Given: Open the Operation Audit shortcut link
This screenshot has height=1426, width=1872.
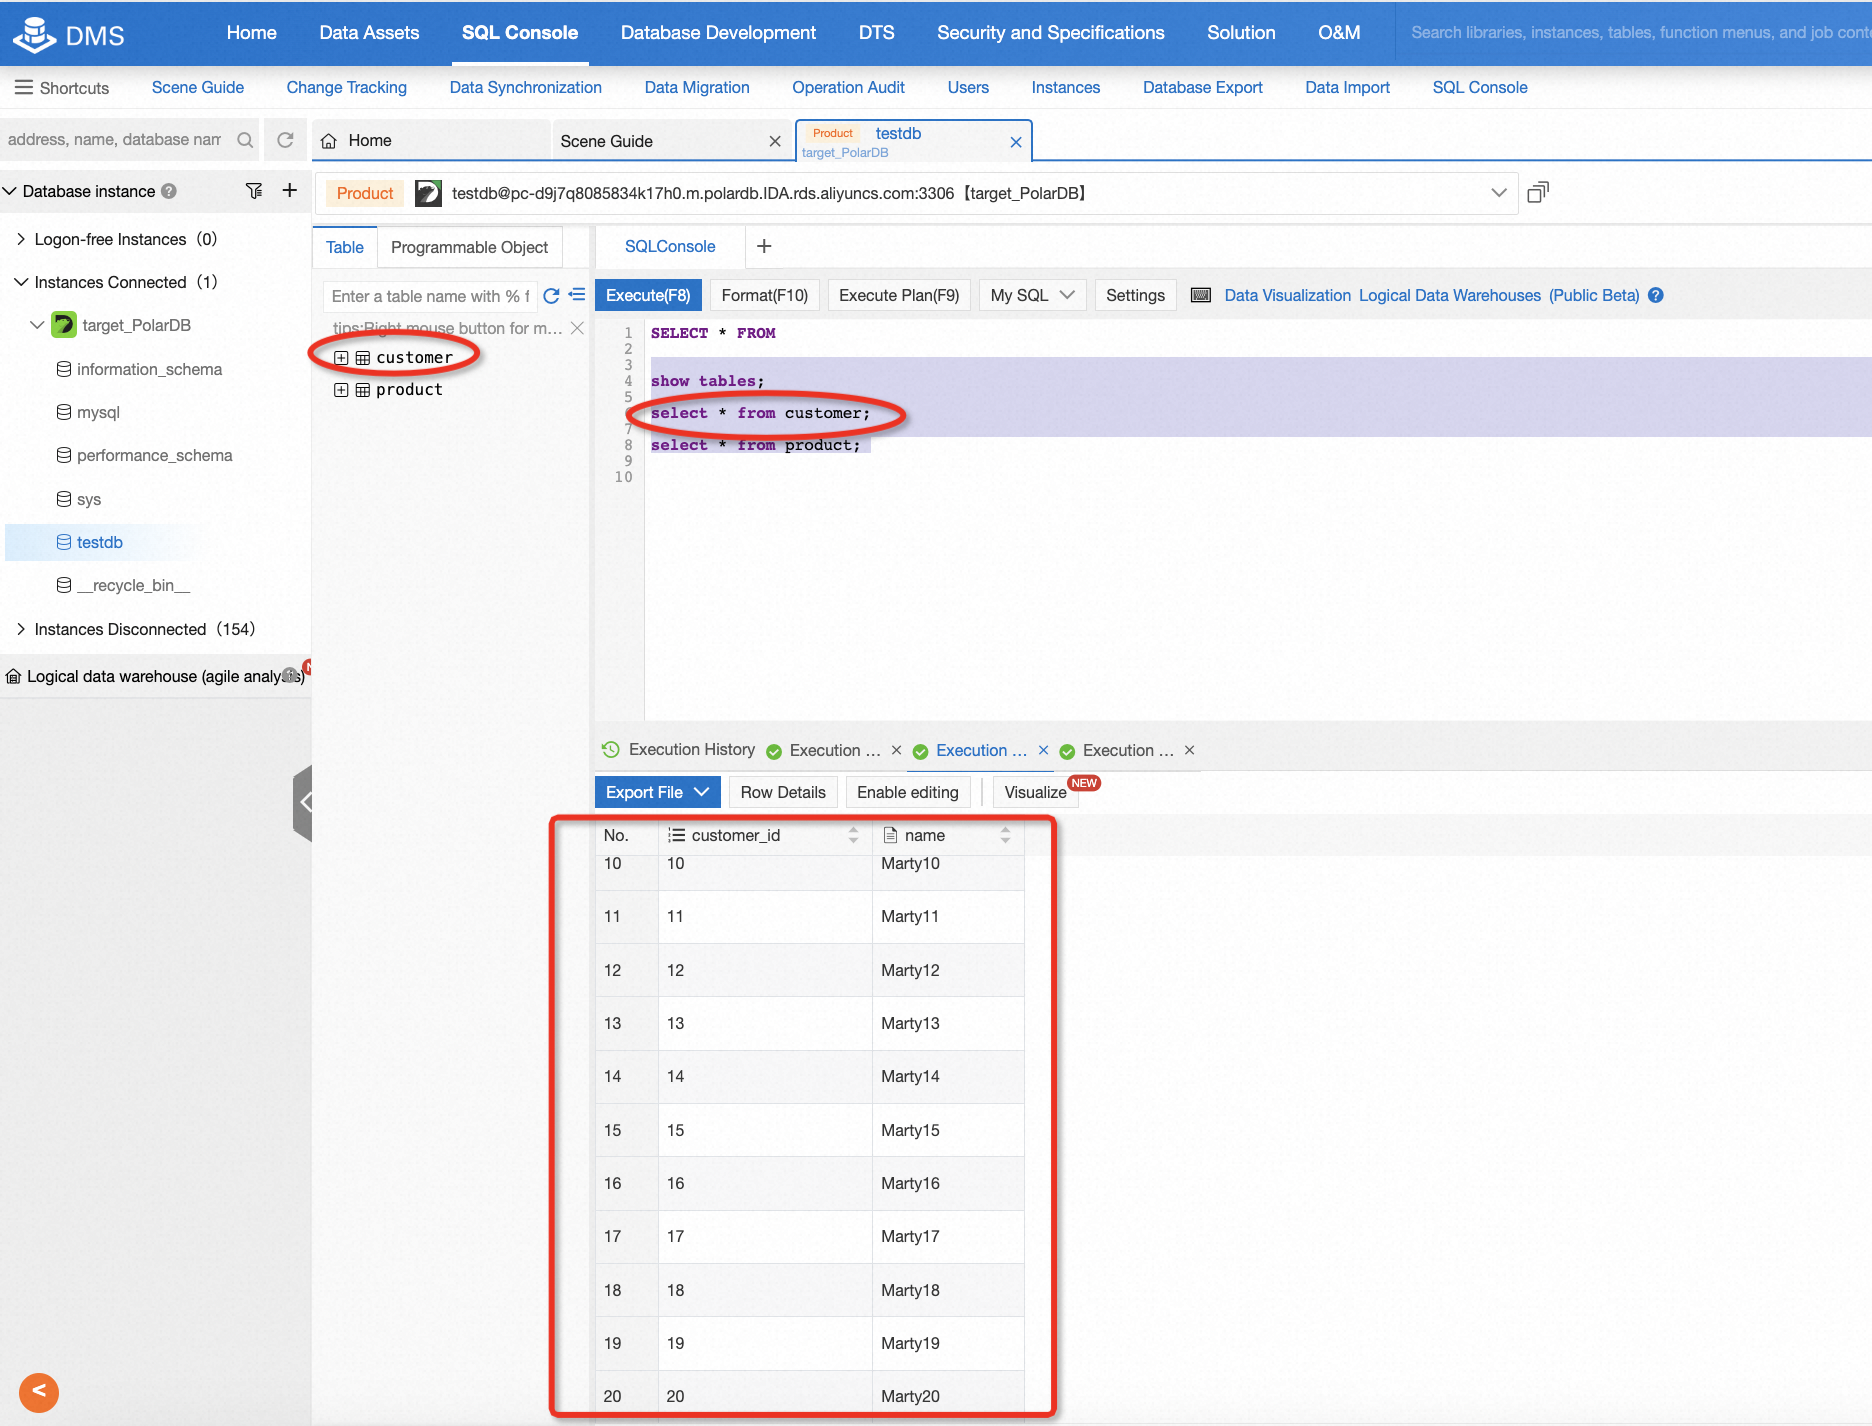Looking at the screenshot, I should 848,87.
